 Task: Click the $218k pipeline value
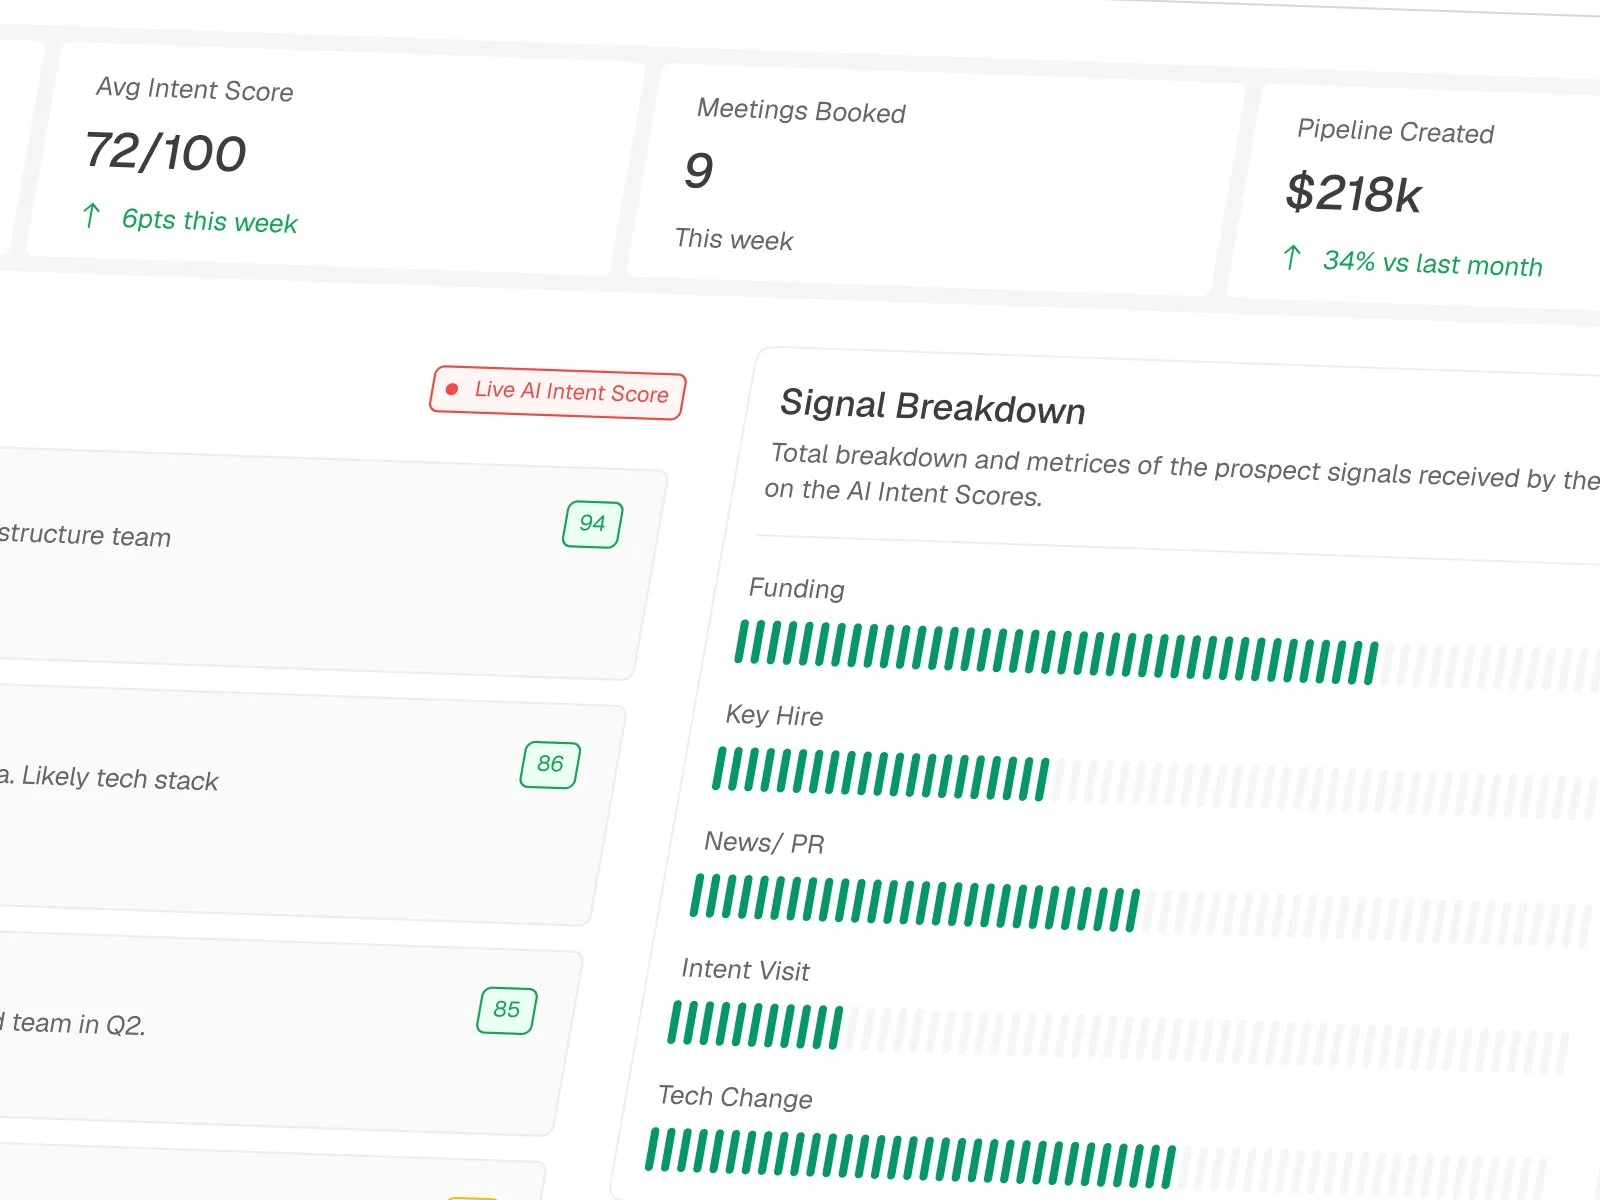point(1353,193)
